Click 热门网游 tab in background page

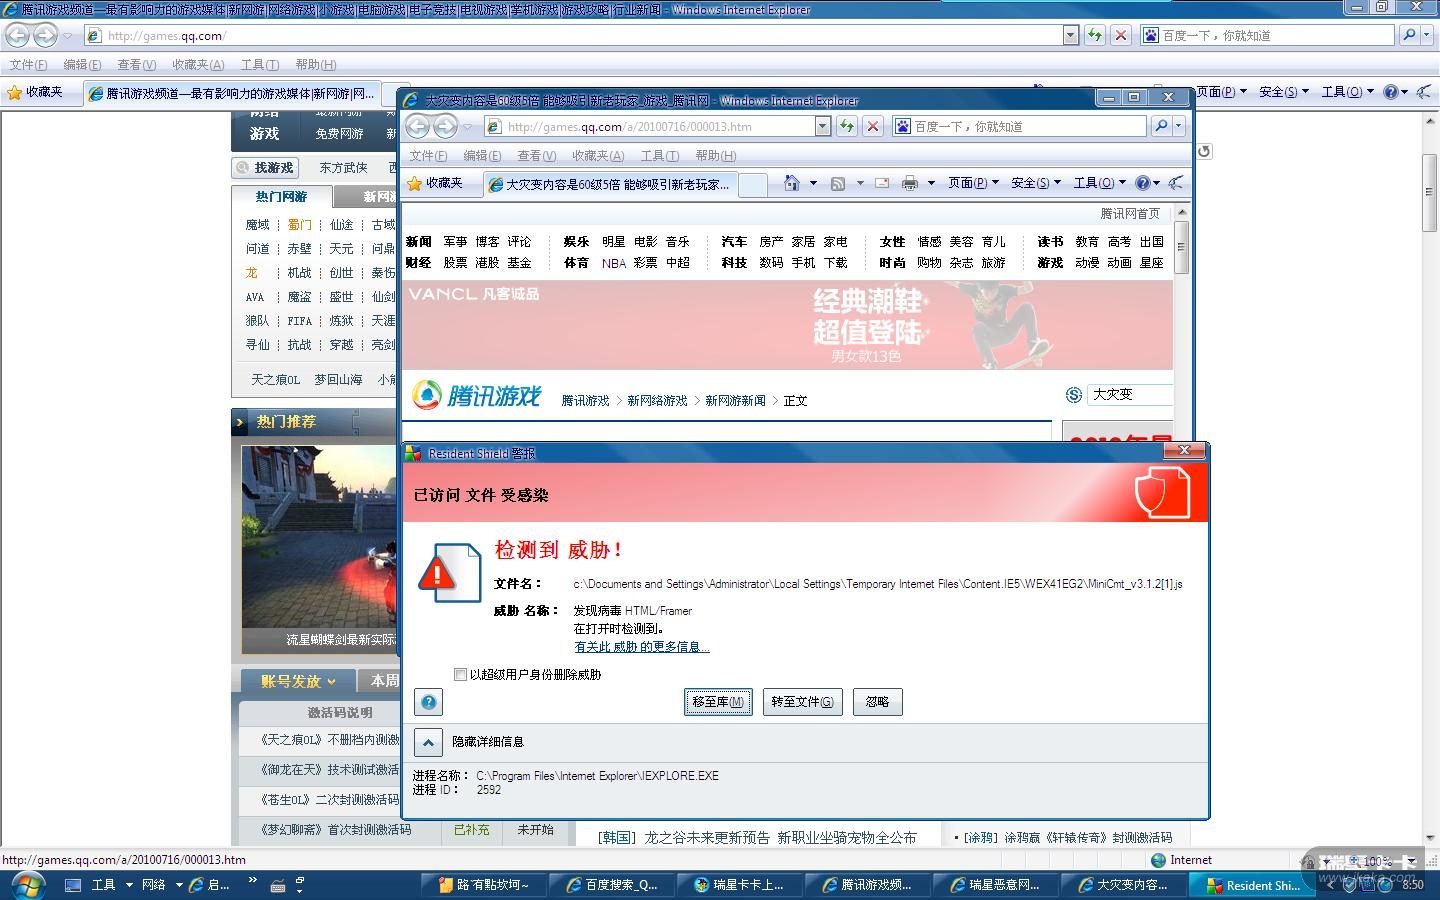[281, 197]
